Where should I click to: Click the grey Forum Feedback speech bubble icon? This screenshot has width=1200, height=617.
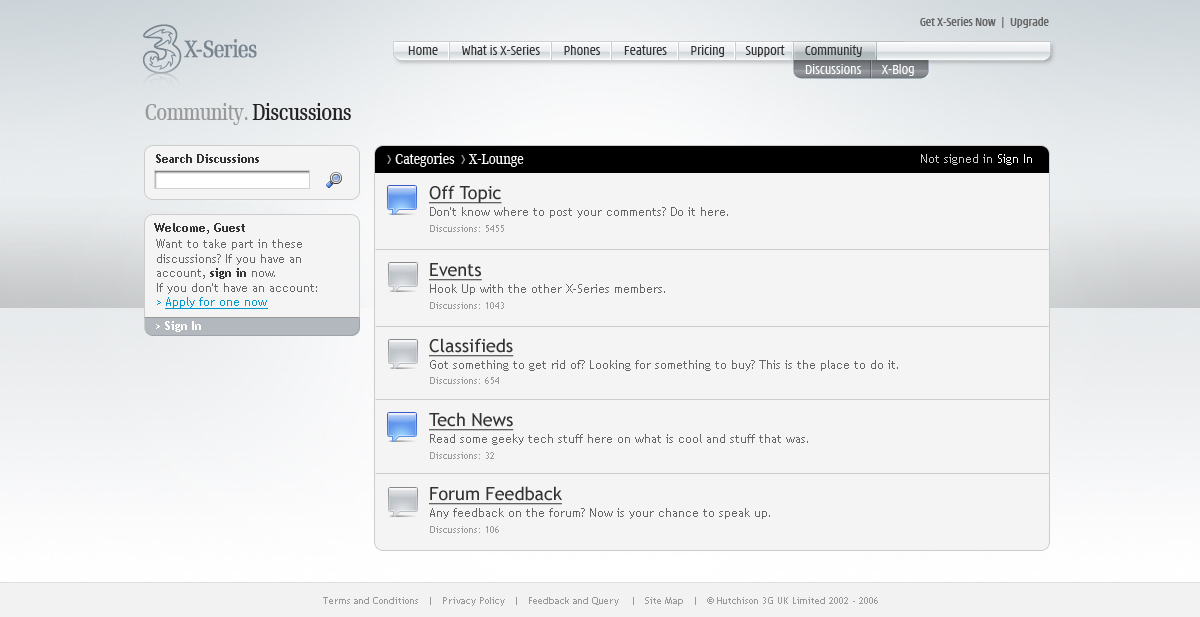402,501
